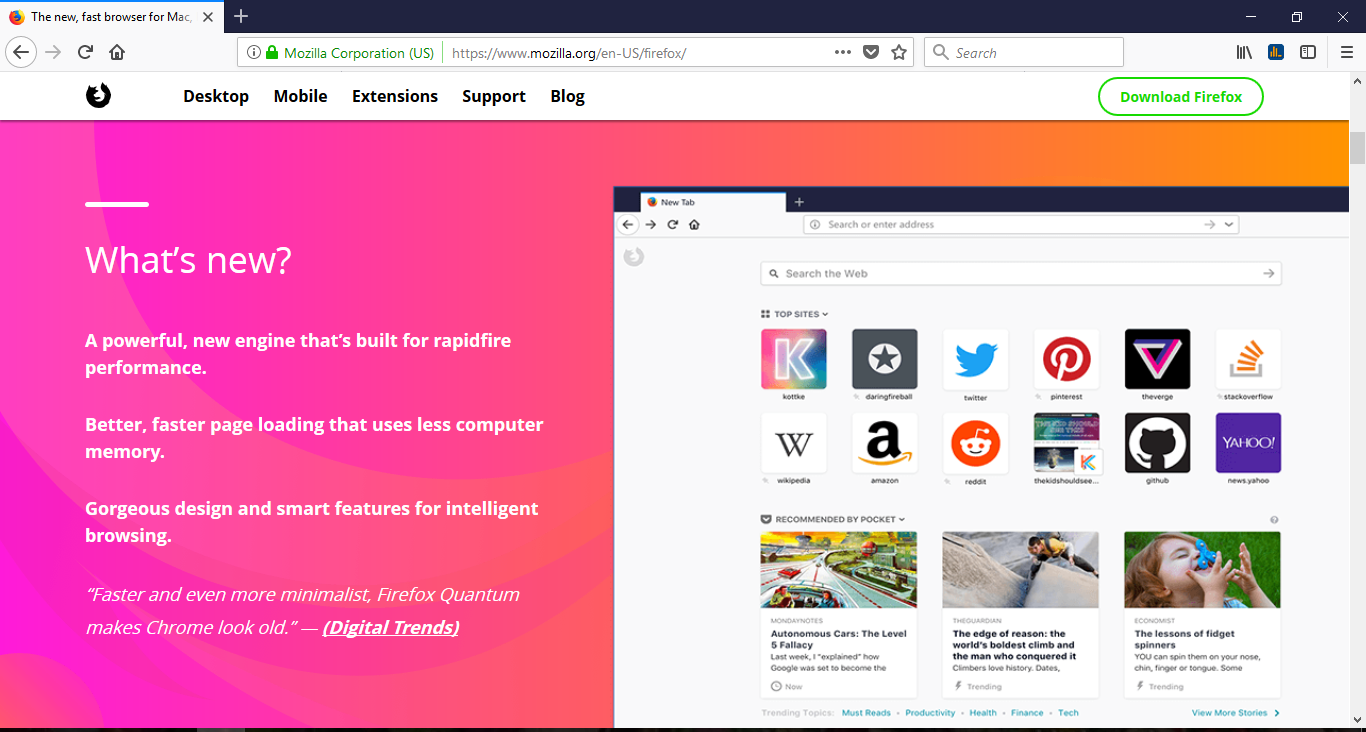Open the Library icon in the toolbar
Image resolution: width=1366 pixels, height=732 pixels.
(x=1243, y=51)
